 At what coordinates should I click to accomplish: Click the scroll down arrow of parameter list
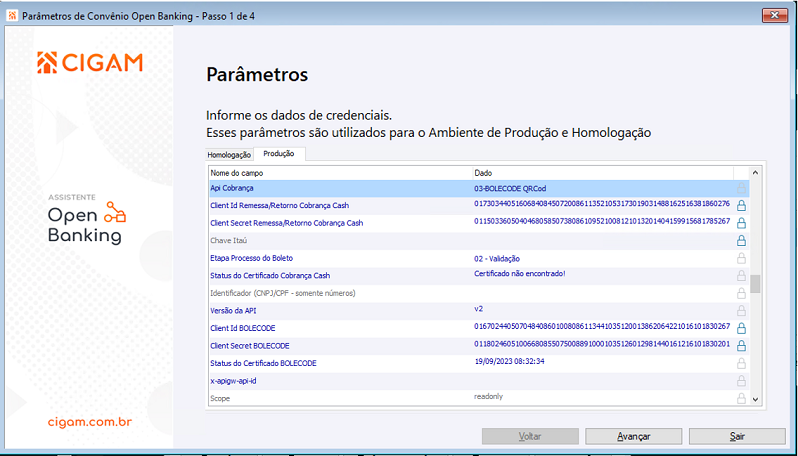point(755,400)
